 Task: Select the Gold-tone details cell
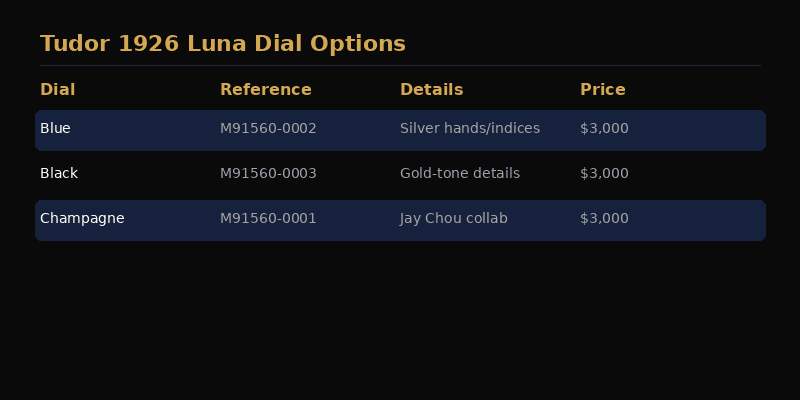click(x=460, y=173)
